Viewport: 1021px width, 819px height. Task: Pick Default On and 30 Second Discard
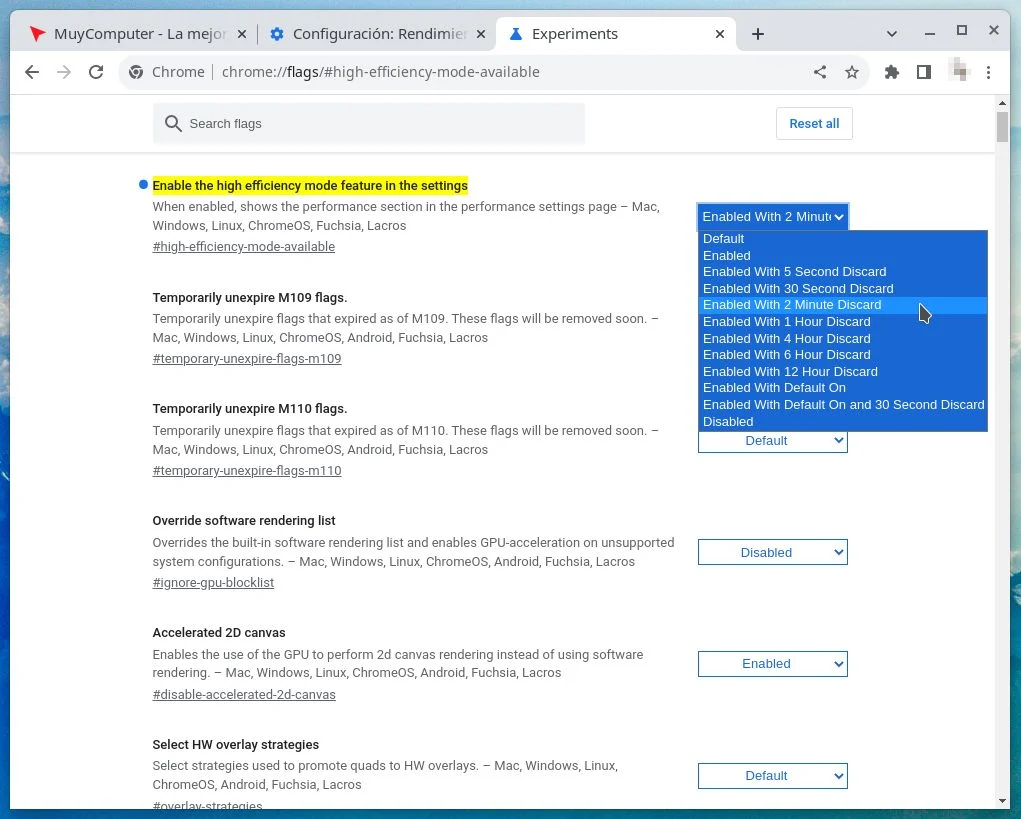coord(843,405)
